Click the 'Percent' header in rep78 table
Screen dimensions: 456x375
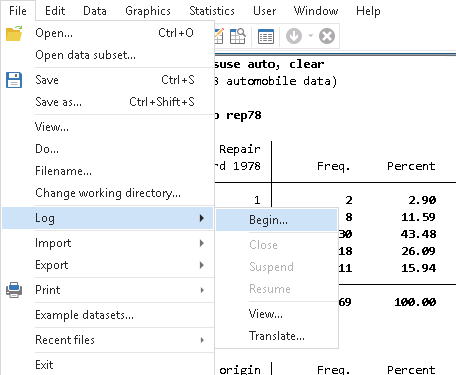(x=411, y=166)
